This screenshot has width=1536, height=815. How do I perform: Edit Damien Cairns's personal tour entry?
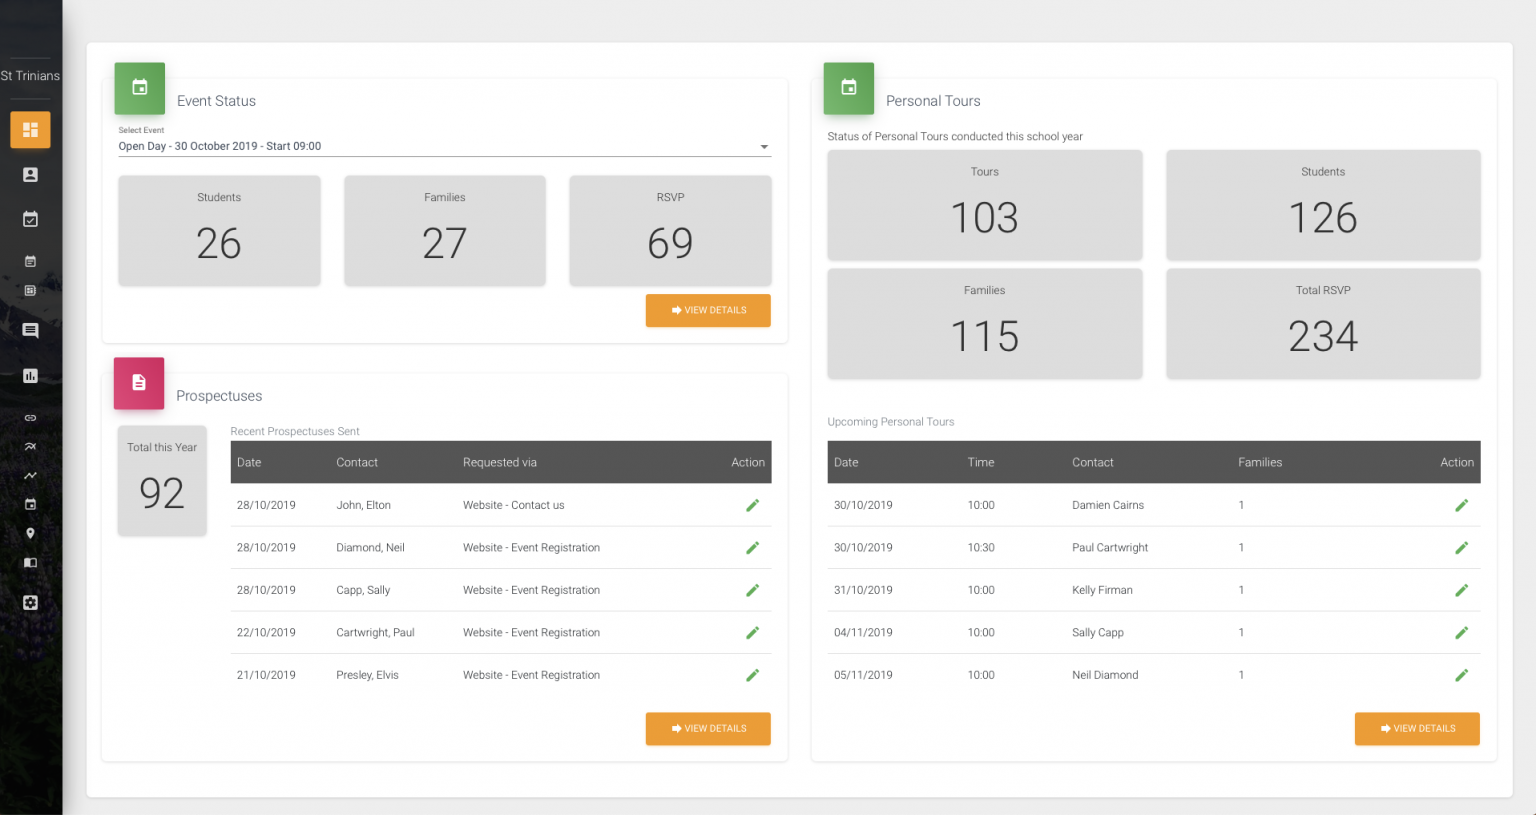1462,505
